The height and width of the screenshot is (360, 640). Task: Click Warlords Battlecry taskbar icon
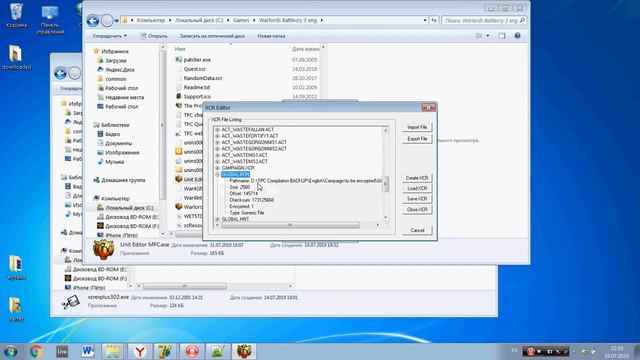[244, 351]
